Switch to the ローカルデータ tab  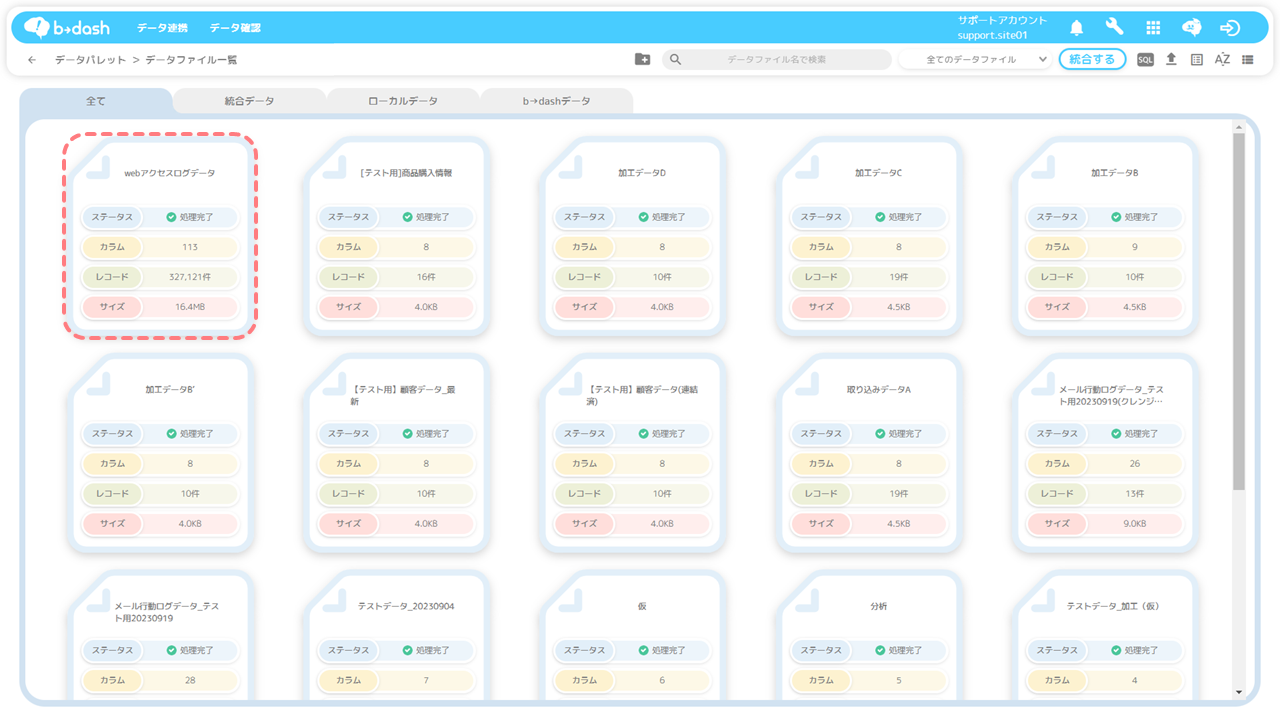coord(403,101)
